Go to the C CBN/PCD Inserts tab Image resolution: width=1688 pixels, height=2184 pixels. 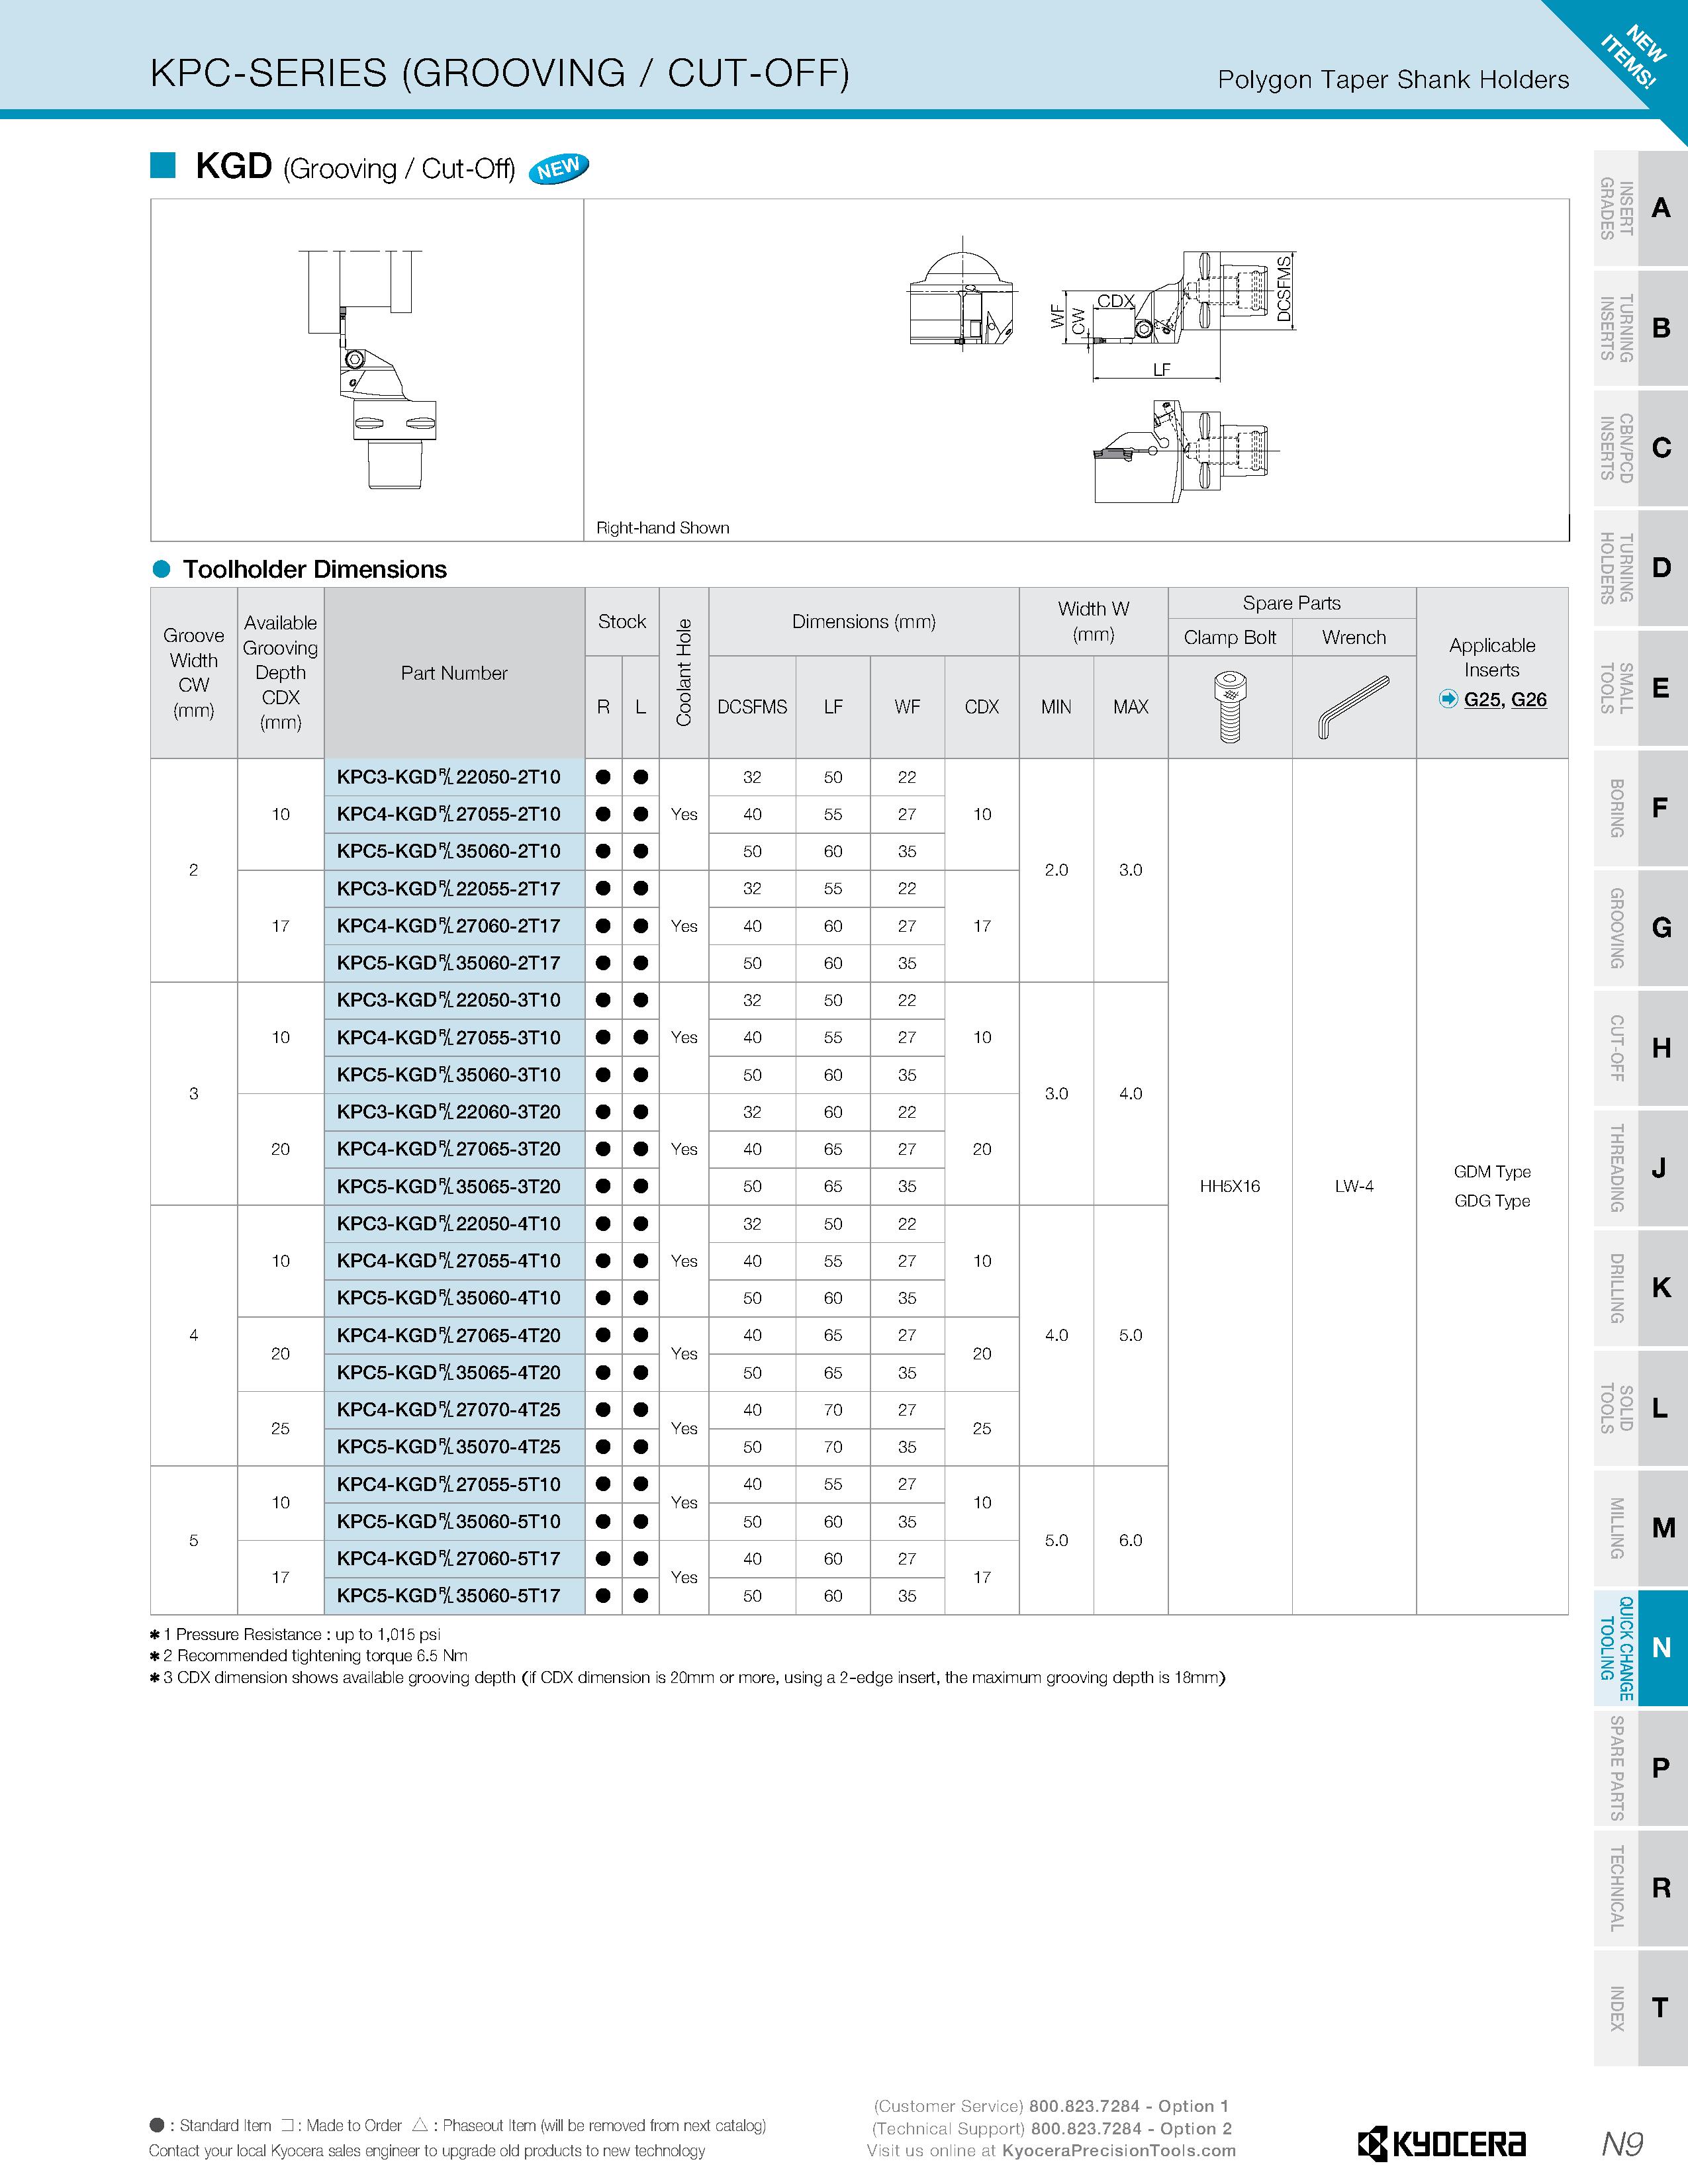[x=1641, y=448]
